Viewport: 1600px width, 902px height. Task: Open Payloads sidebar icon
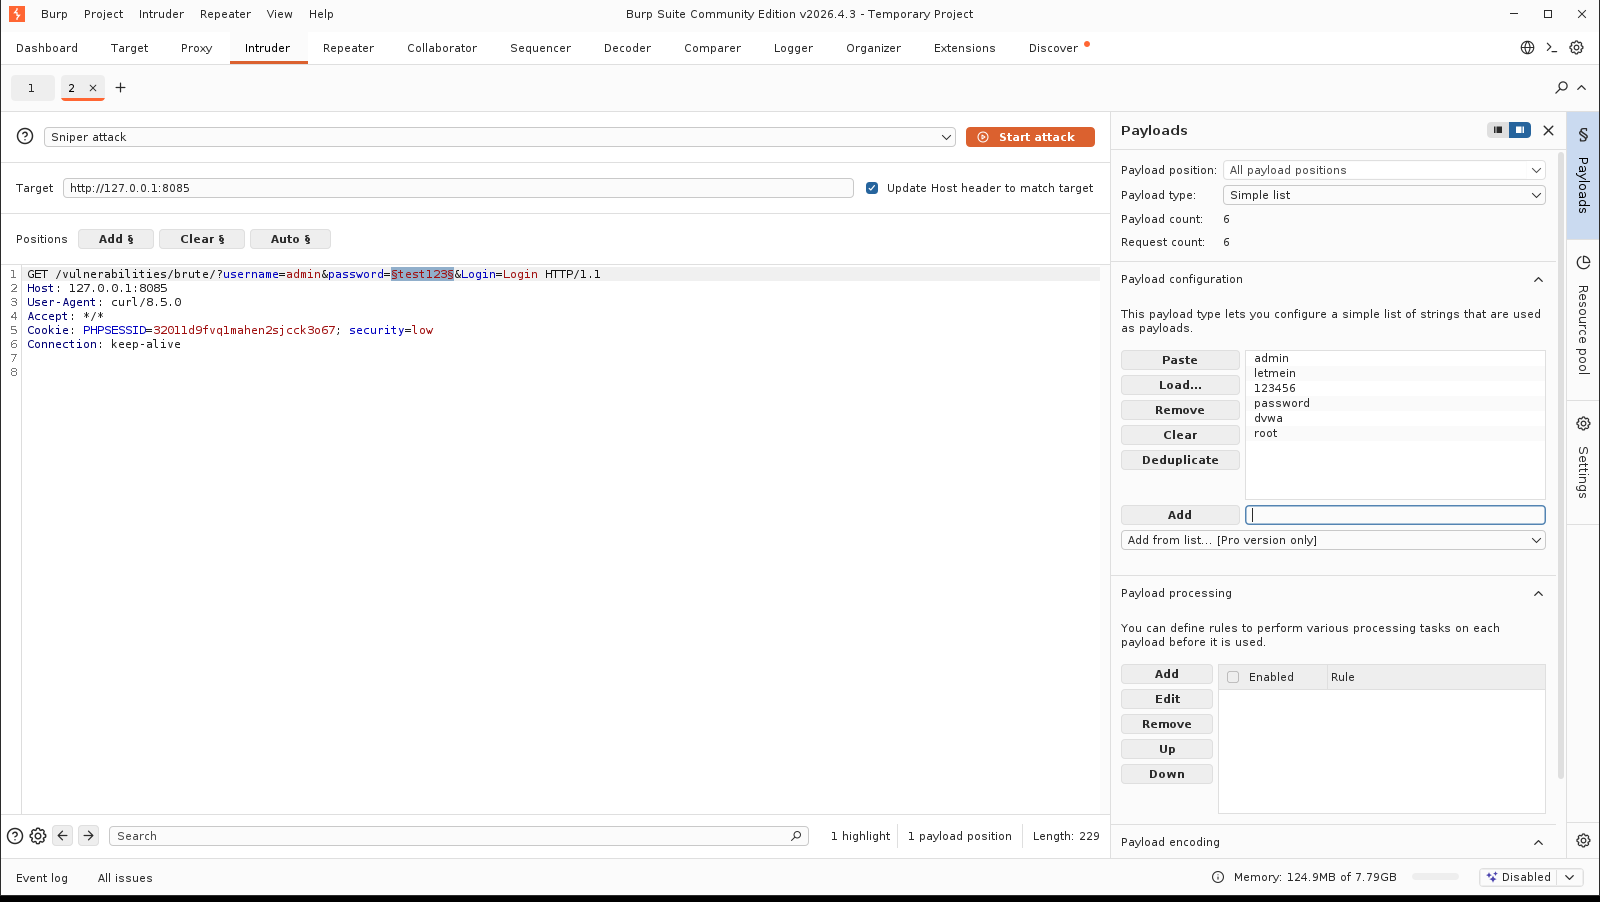(1583, 134)
